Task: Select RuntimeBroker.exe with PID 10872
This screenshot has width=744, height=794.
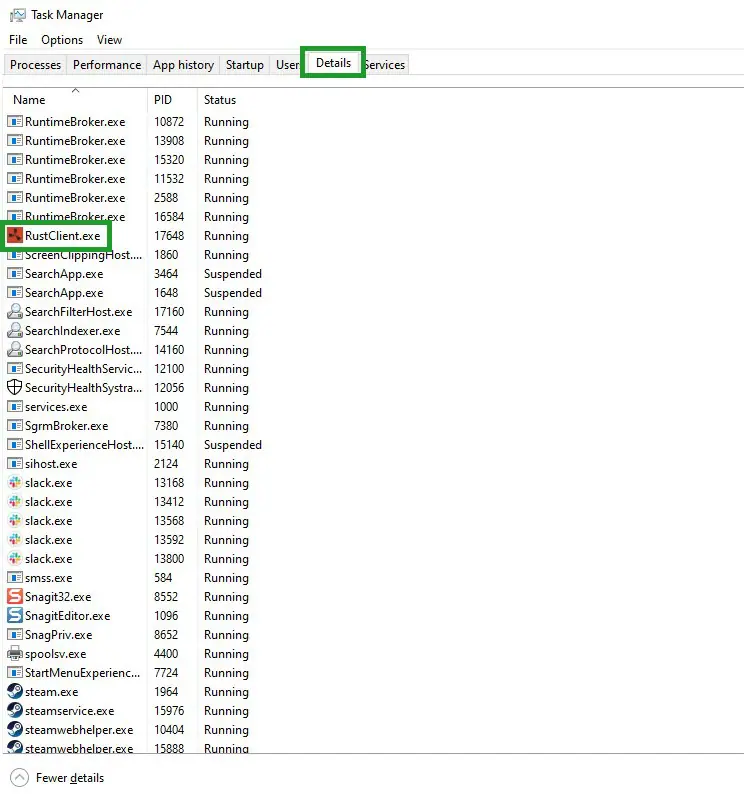Action: [75, 122]
